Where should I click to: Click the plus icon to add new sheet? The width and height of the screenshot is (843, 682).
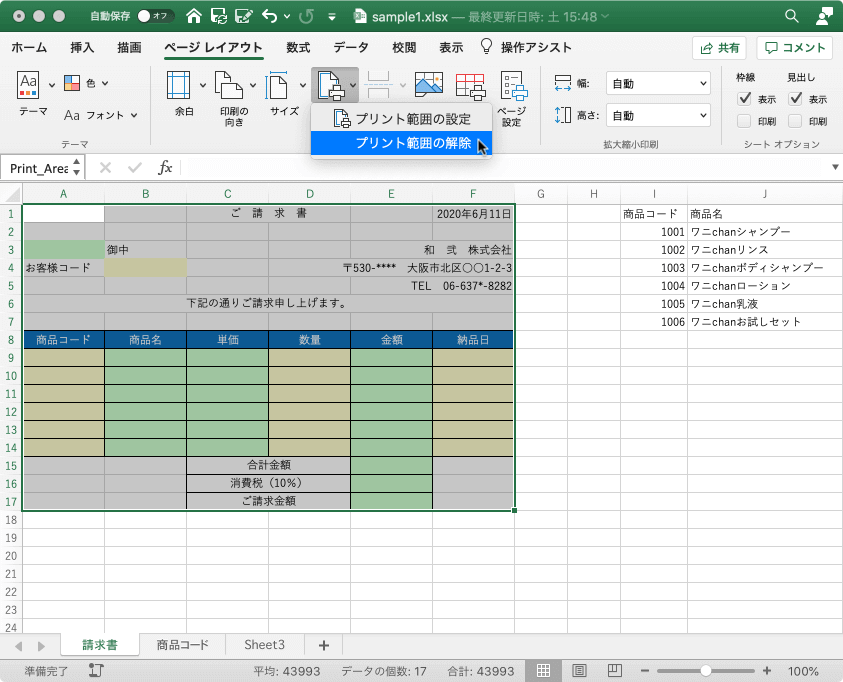[324, 645]
